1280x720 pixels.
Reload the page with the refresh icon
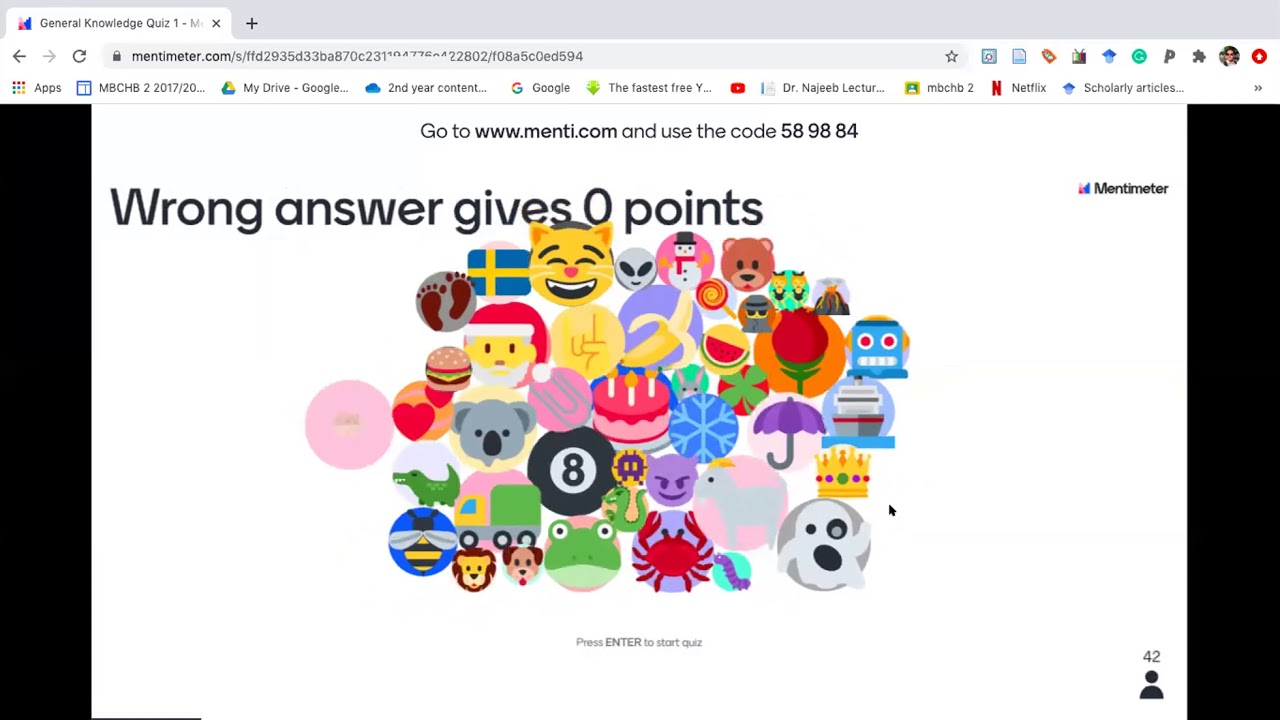pyautogui.click(x=79, y=56)
